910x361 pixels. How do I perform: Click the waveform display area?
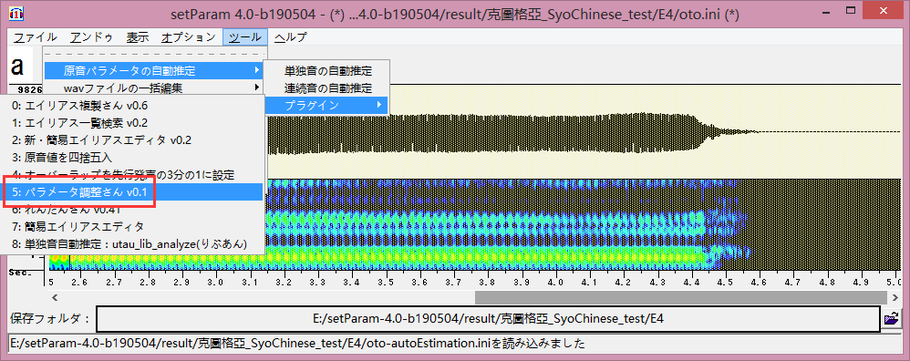click(x=583, y=131)
